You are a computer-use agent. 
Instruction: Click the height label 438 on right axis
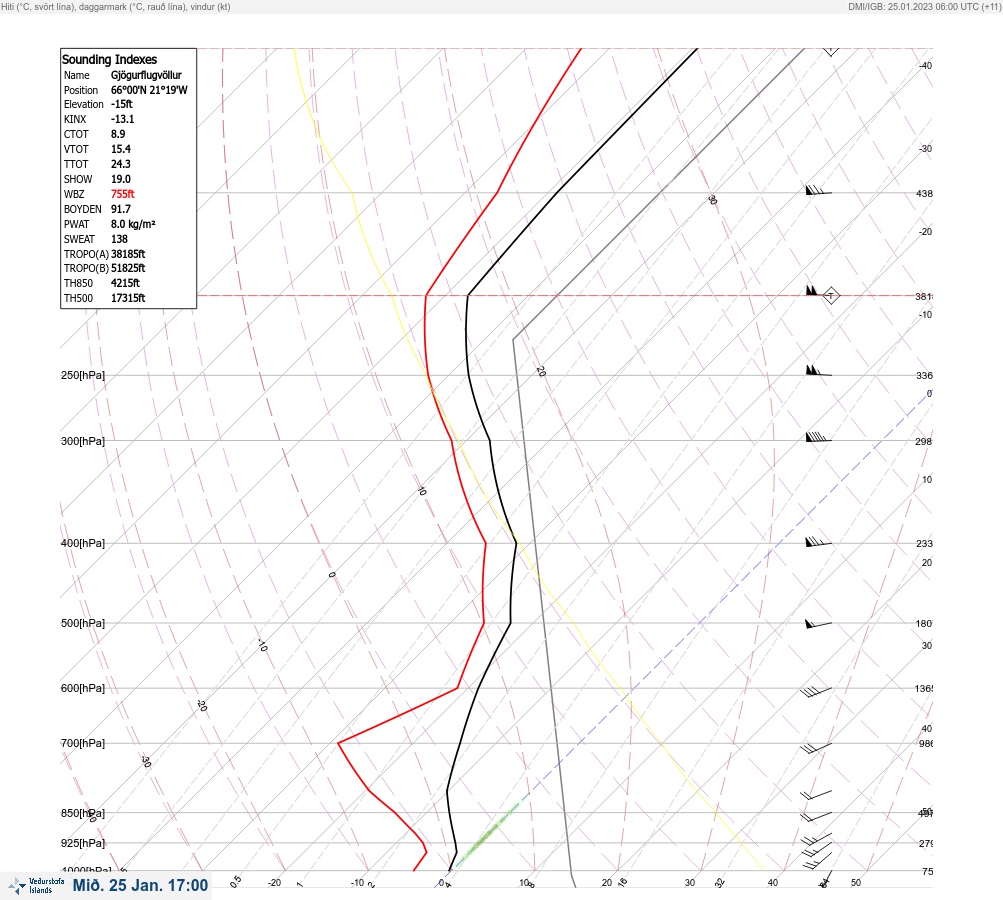click(924, 193)
